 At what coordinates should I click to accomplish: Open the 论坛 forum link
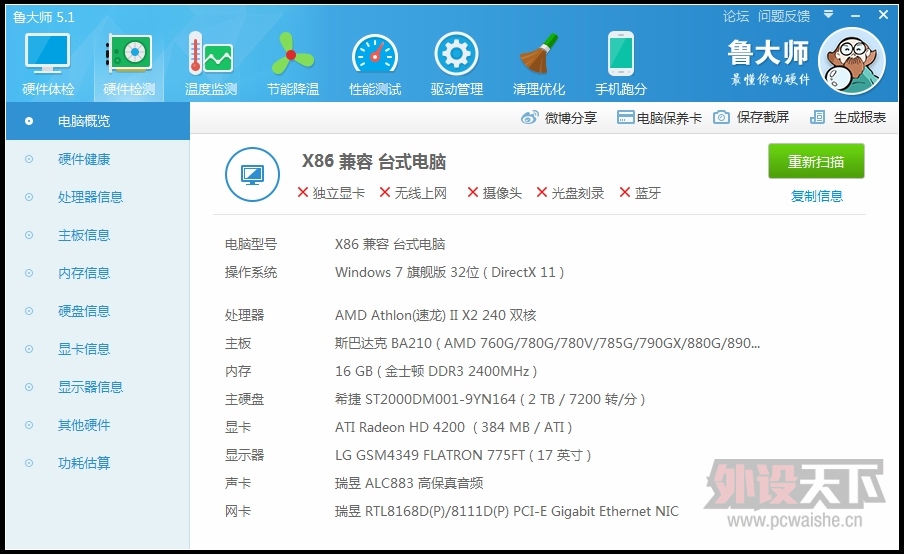click(736, 16)
